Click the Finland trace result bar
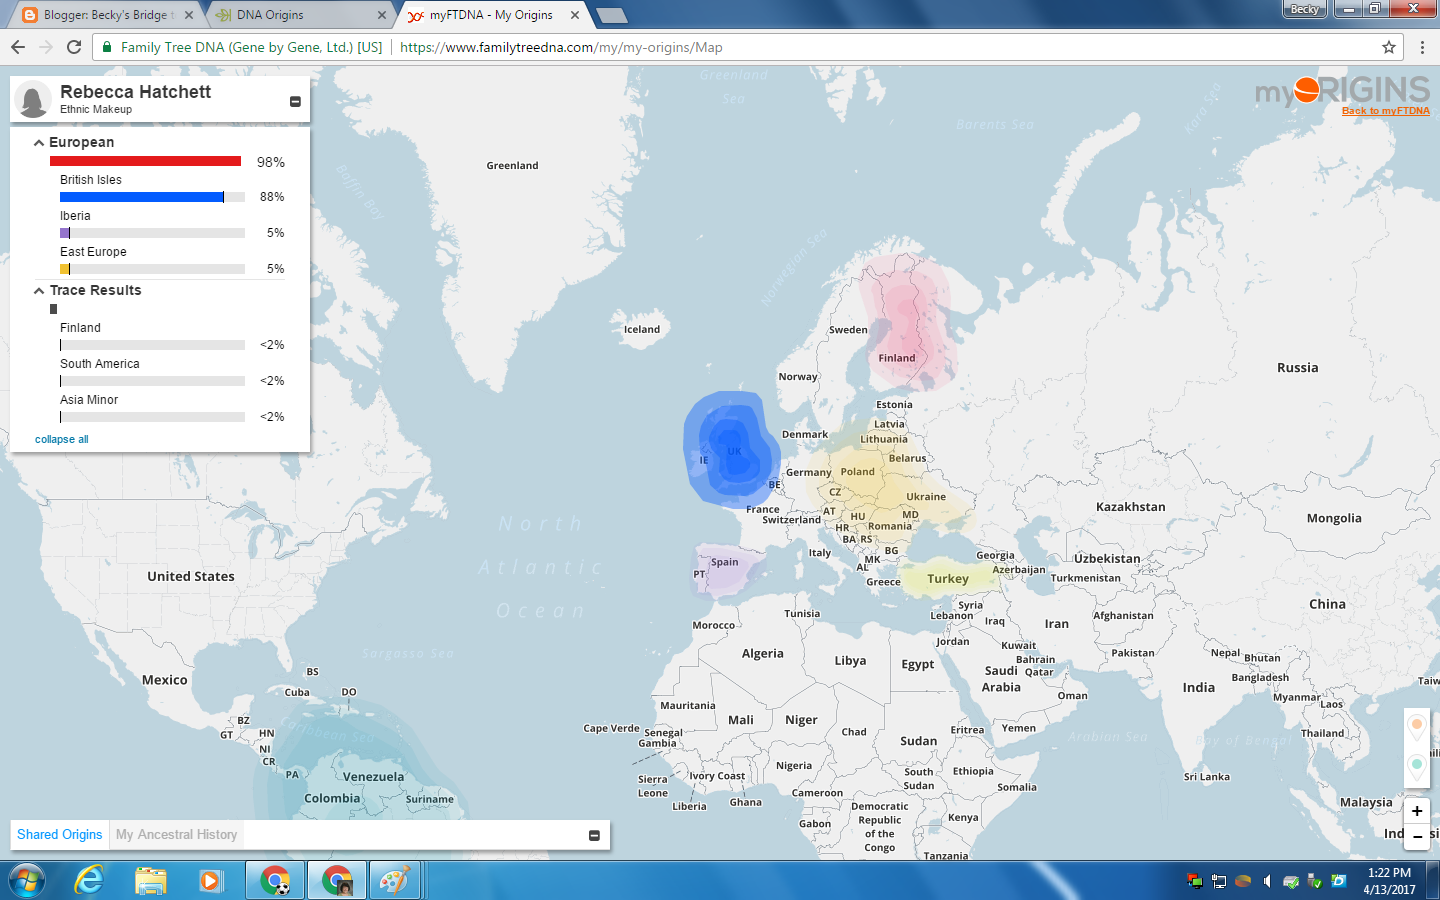This screenshot has width=1440, height=900. click(152, 345)
